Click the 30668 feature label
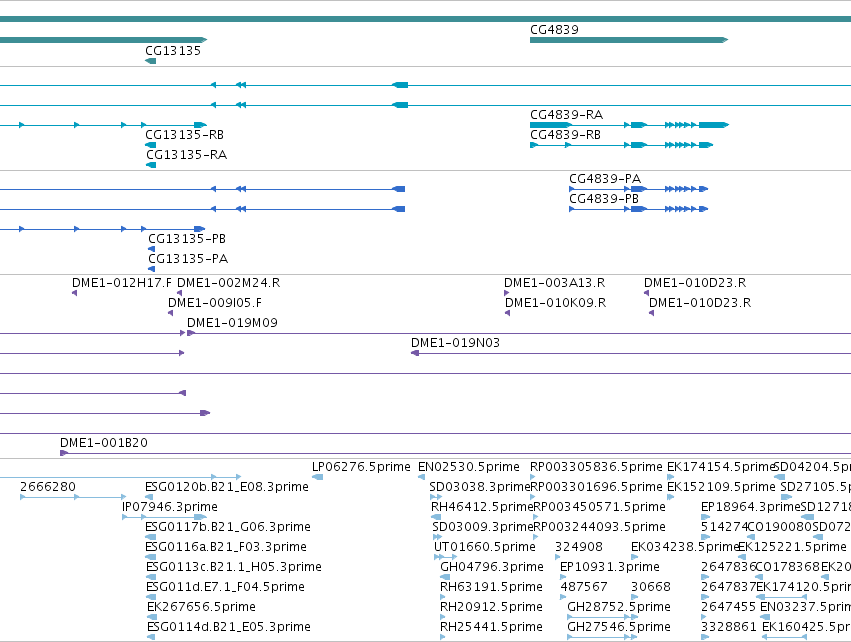The width and height of the screenshot is (851, 642). click(650, 588)
